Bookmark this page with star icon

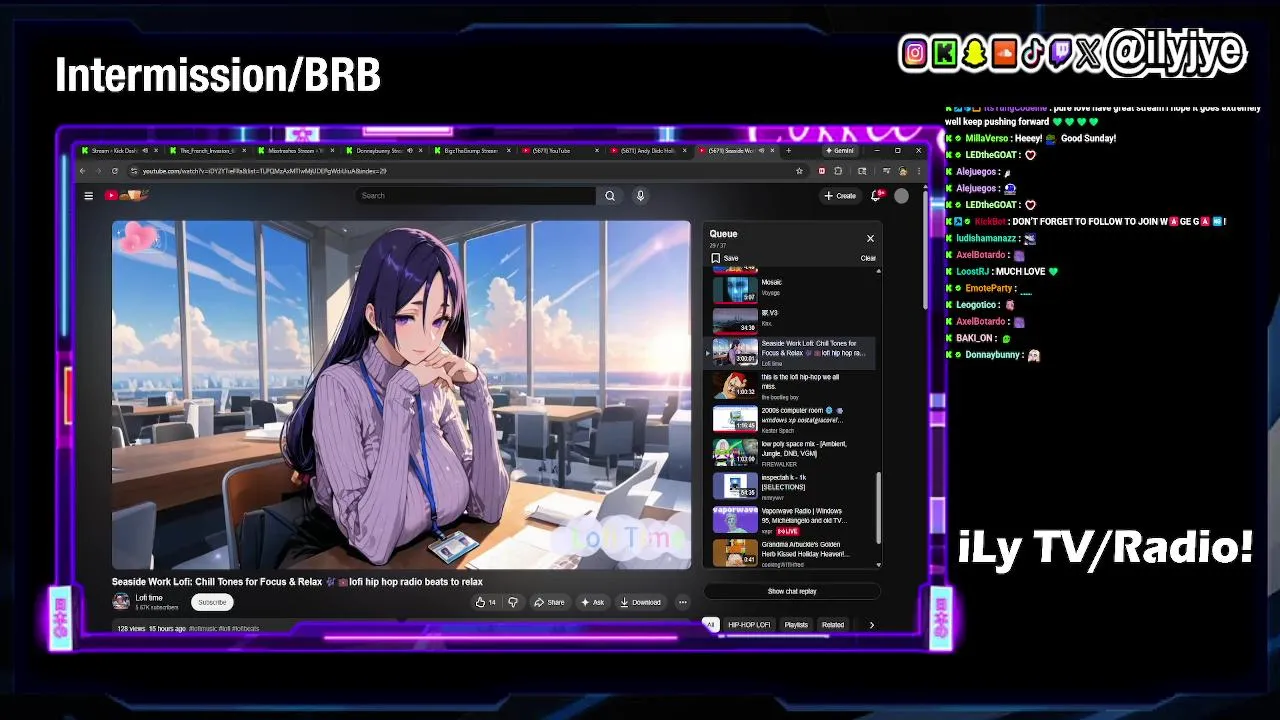(x=799, y=171)
